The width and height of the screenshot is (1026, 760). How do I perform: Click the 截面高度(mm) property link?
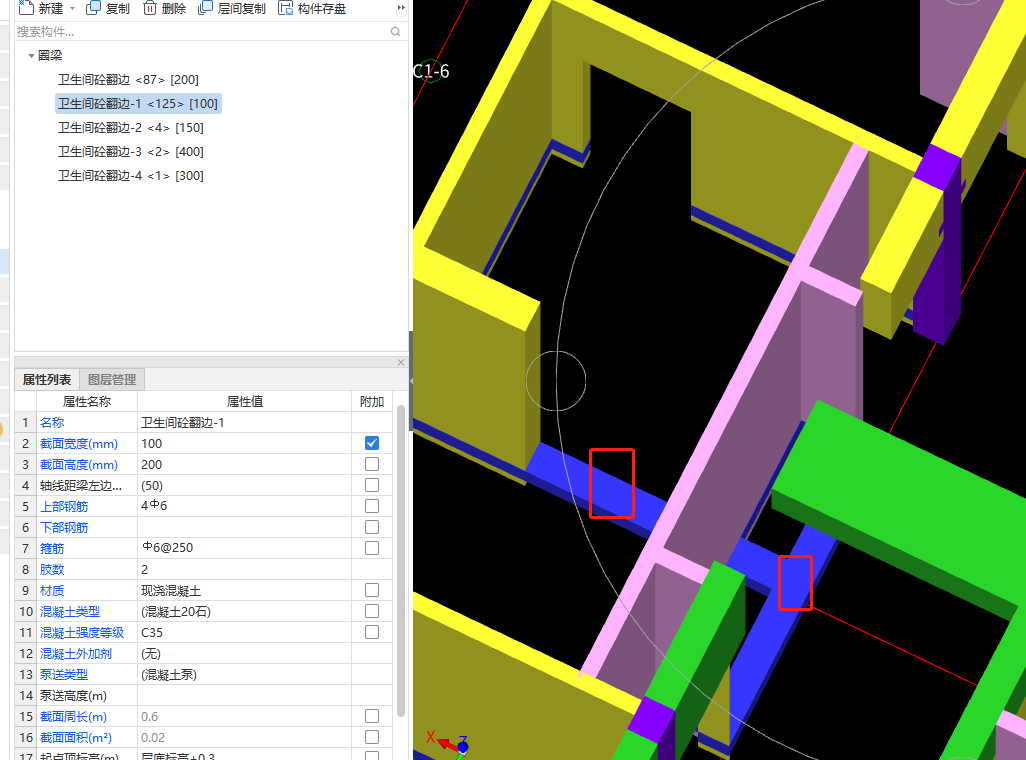(79, 465)
